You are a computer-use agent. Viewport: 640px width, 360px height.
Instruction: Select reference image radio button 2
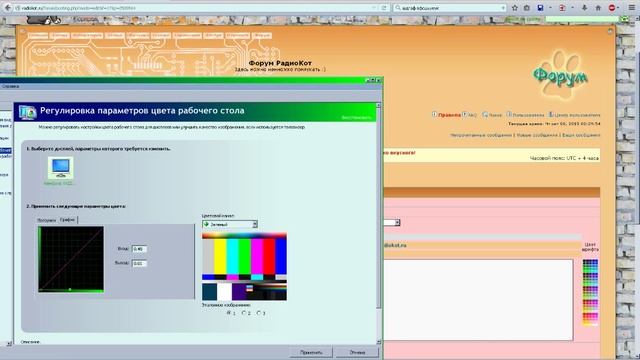click(244, 313)
